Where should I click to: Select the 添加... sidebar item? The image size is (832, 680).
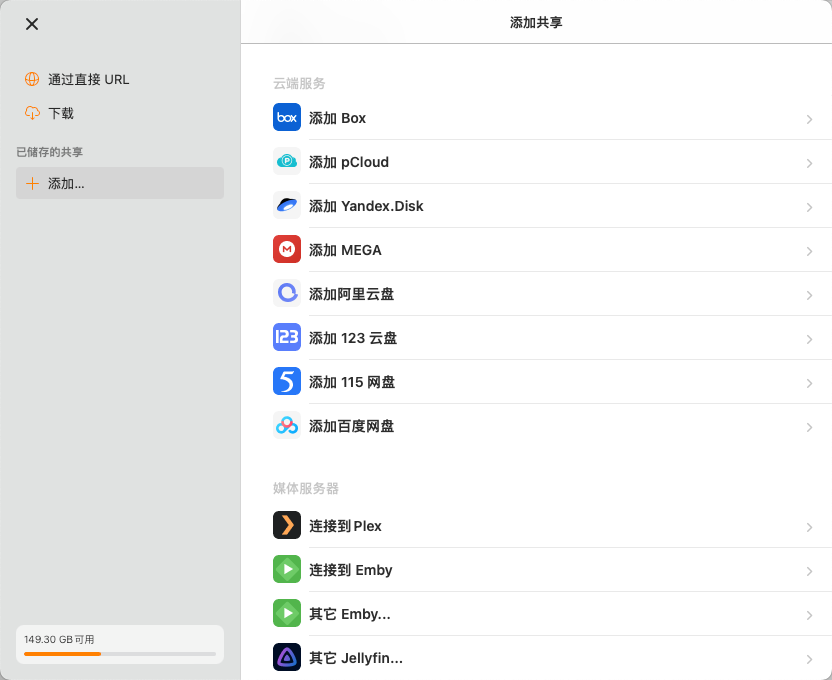(x=120, y=183)
